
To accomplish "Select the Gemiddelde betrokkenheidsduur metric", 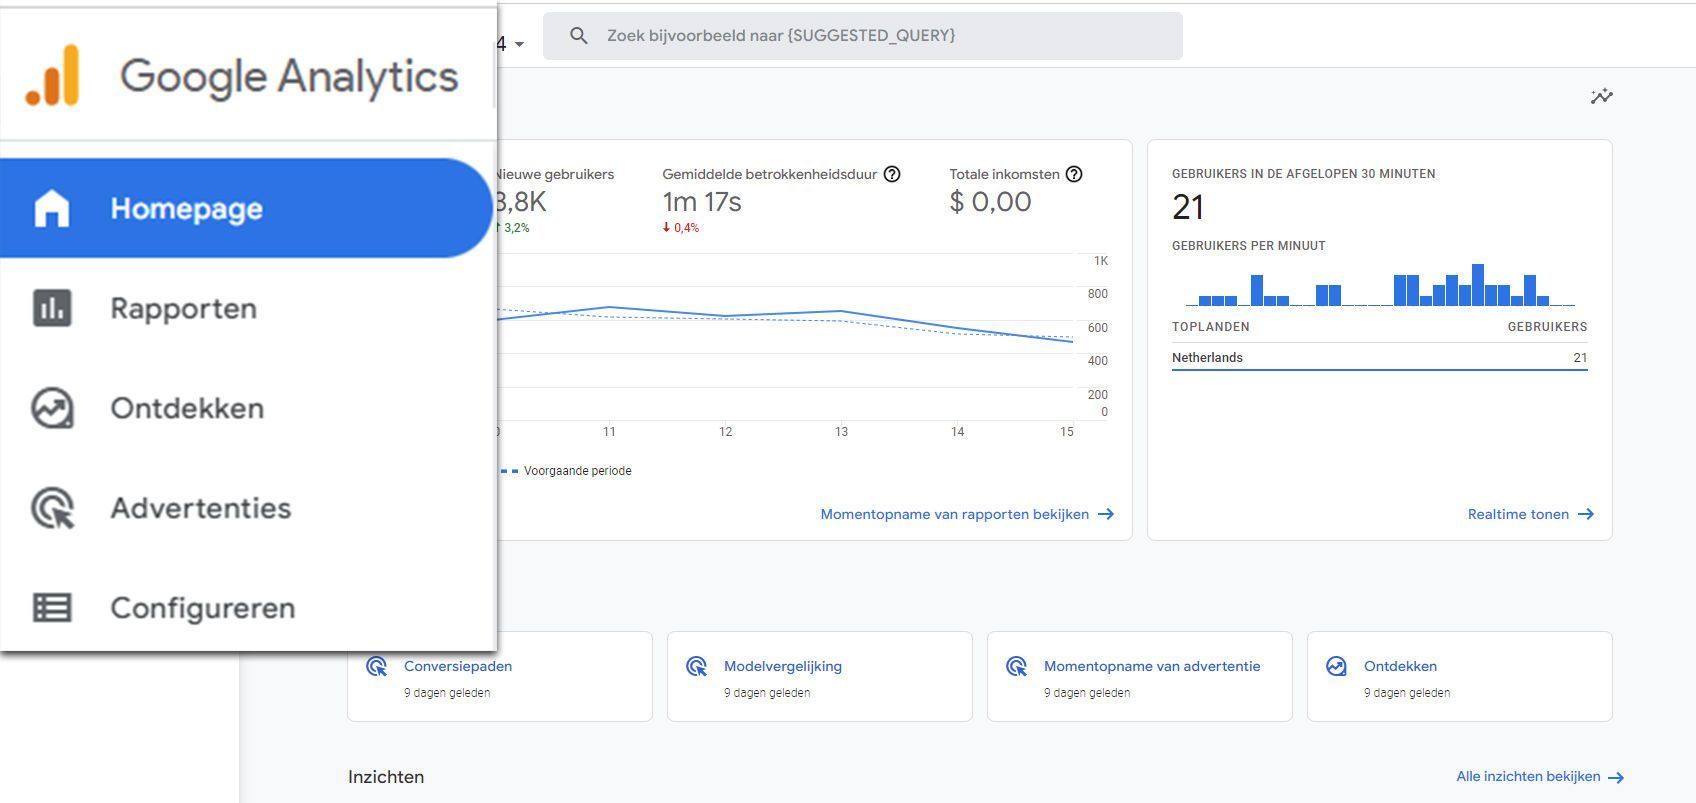I will point(781,200).
